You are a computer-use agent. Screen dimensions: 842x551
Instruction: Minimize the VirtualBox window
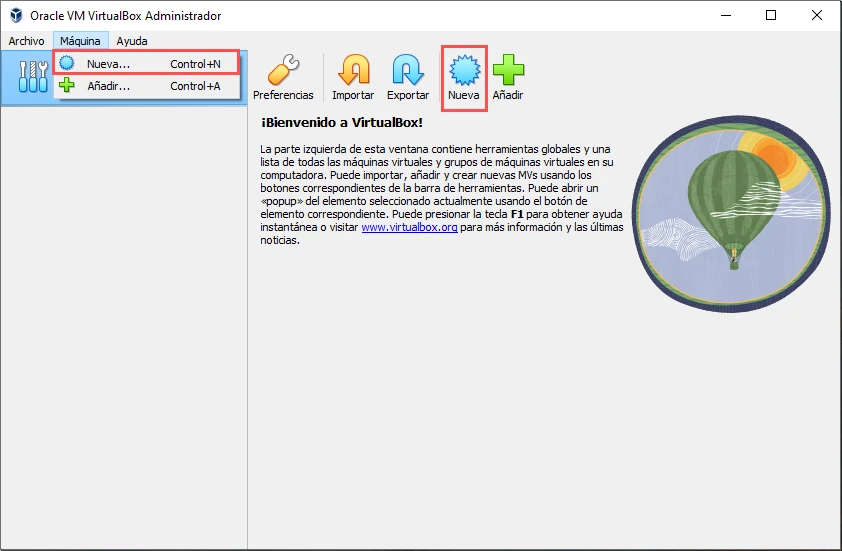[x=726, y=16]
